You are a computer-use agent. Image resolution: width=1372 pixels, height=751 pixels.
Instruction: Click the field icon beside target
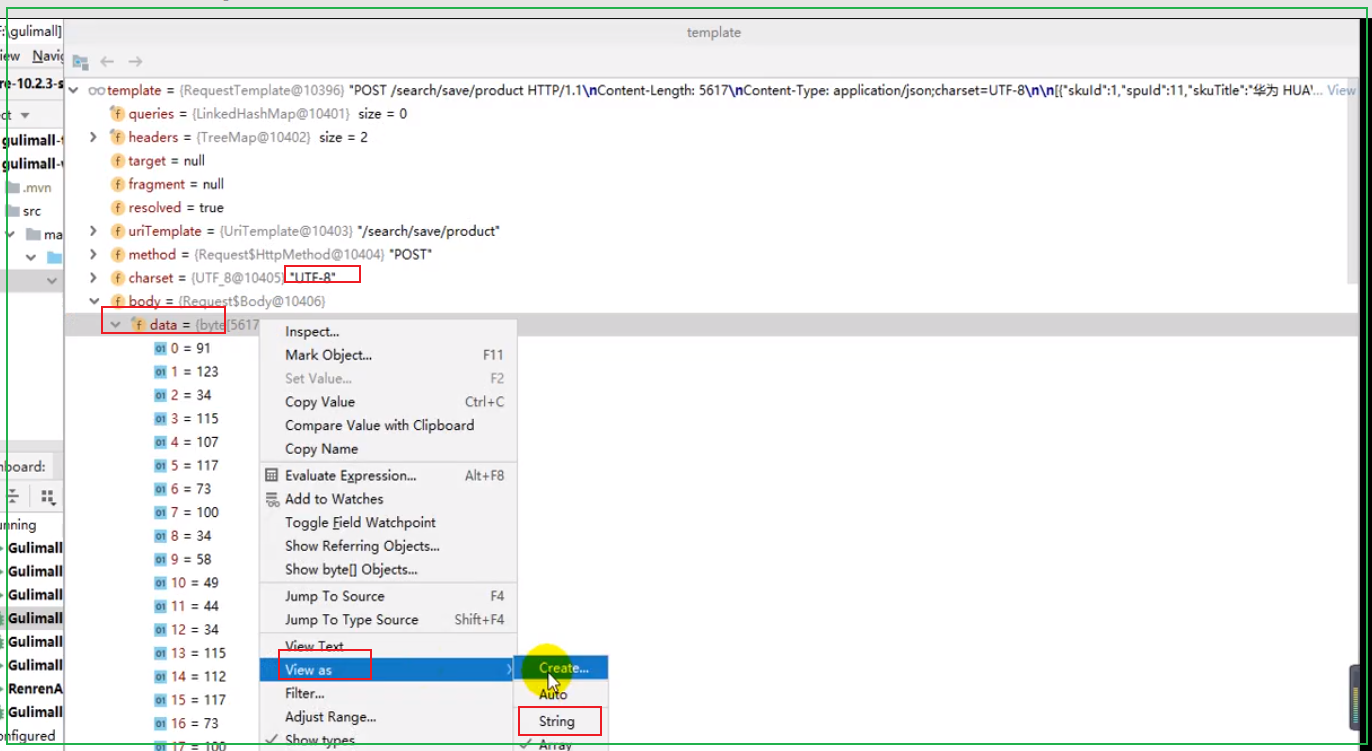[x=117, y=161]
